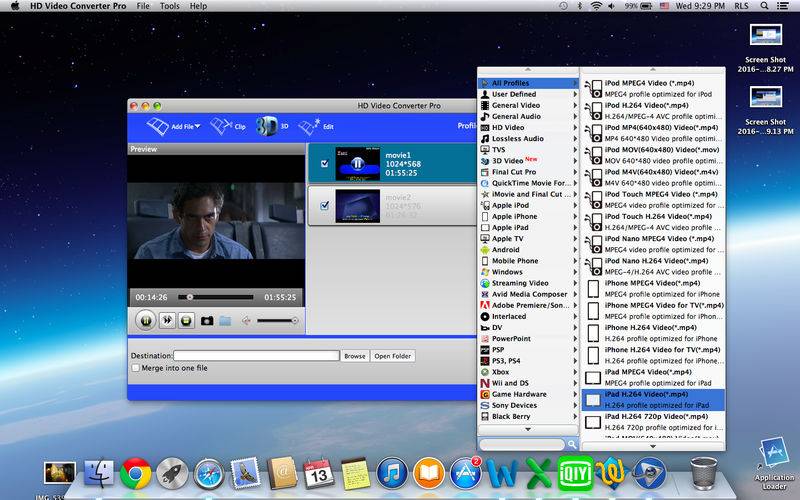
Task: Expand the Android category
Action: 528,249
